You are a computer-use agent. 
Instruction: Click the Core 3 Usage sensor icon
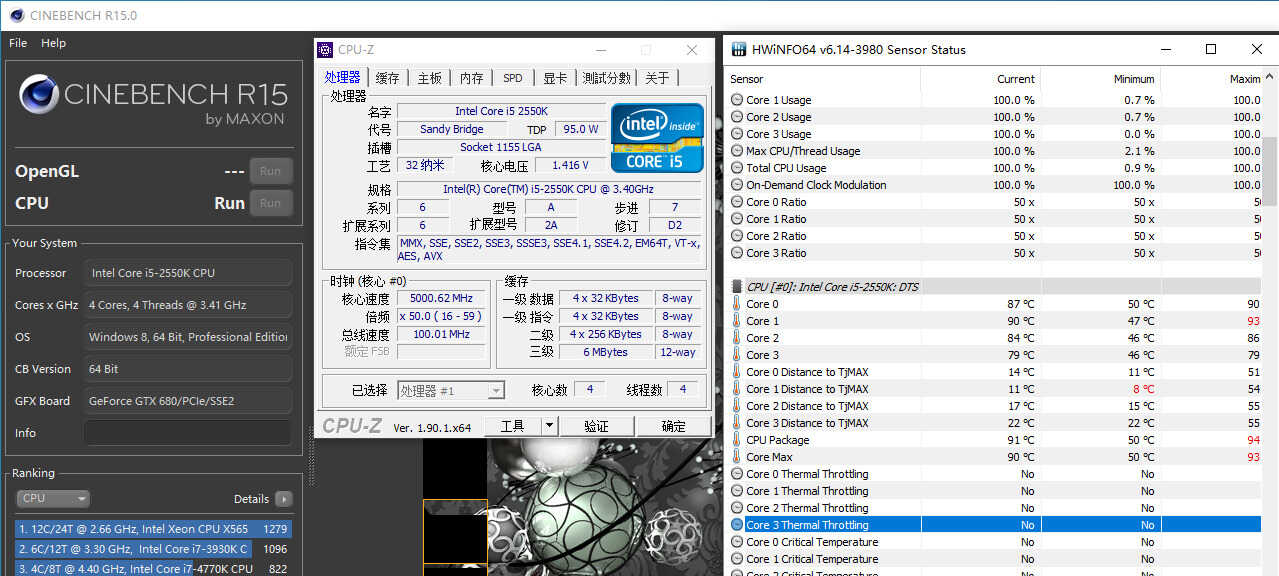(737, 134)
